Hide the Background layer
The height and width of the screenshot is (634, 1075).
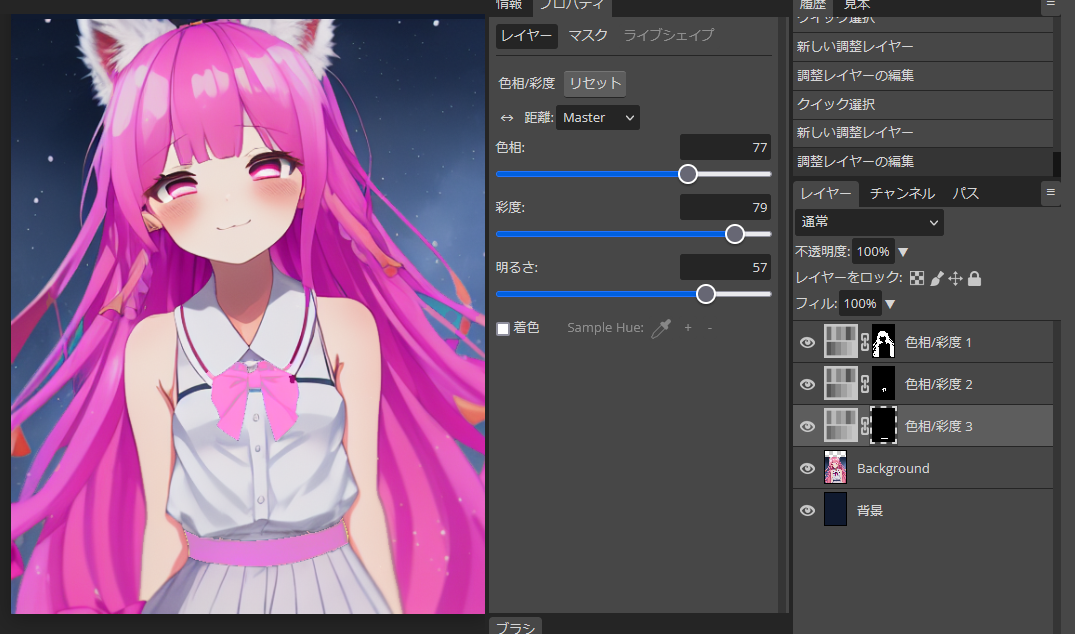coord(807,467)
